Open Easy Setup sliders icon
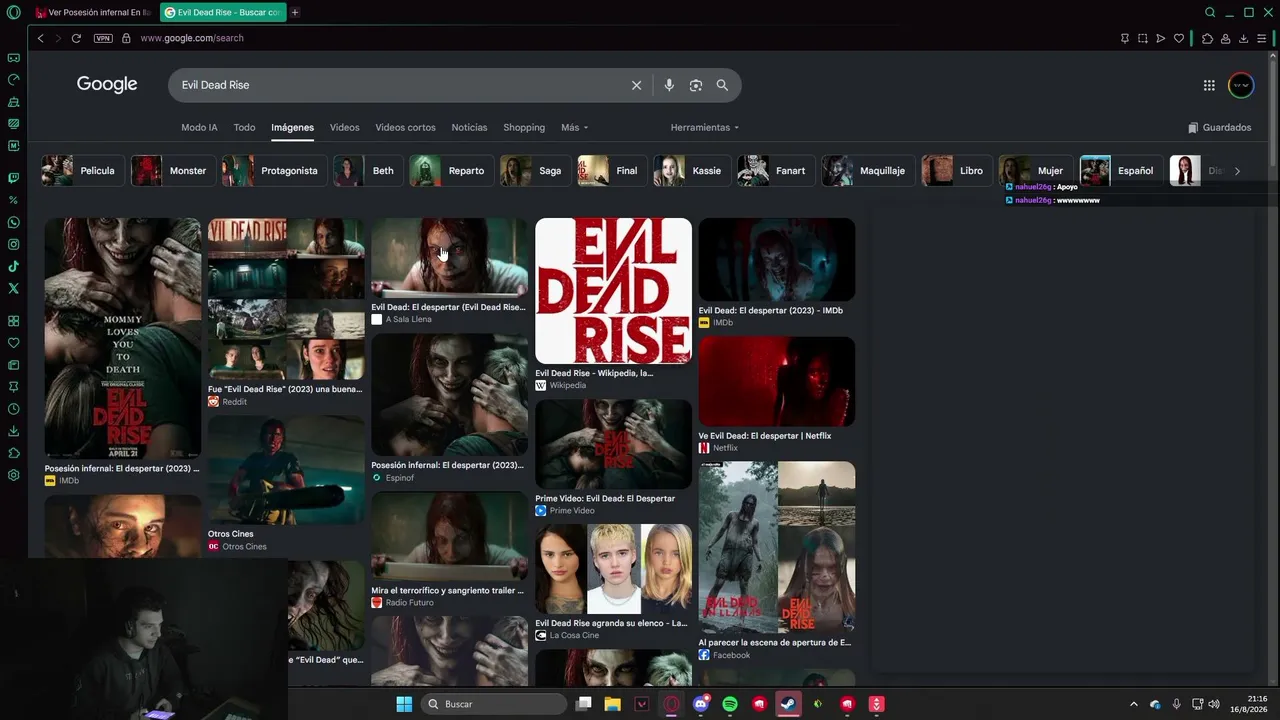 tap(1262, 38)
